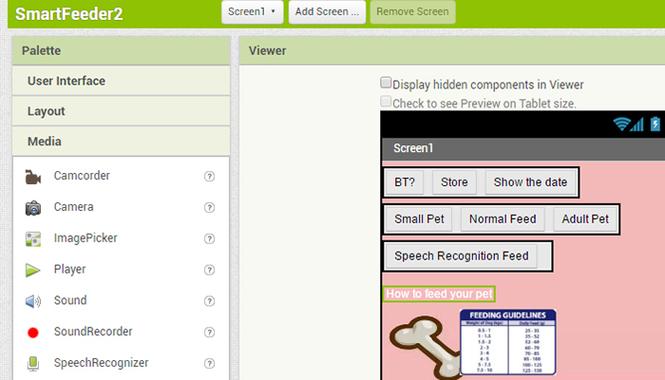Click the Viewer panel header
Screen dimensions: 665x380
(452, 50)
